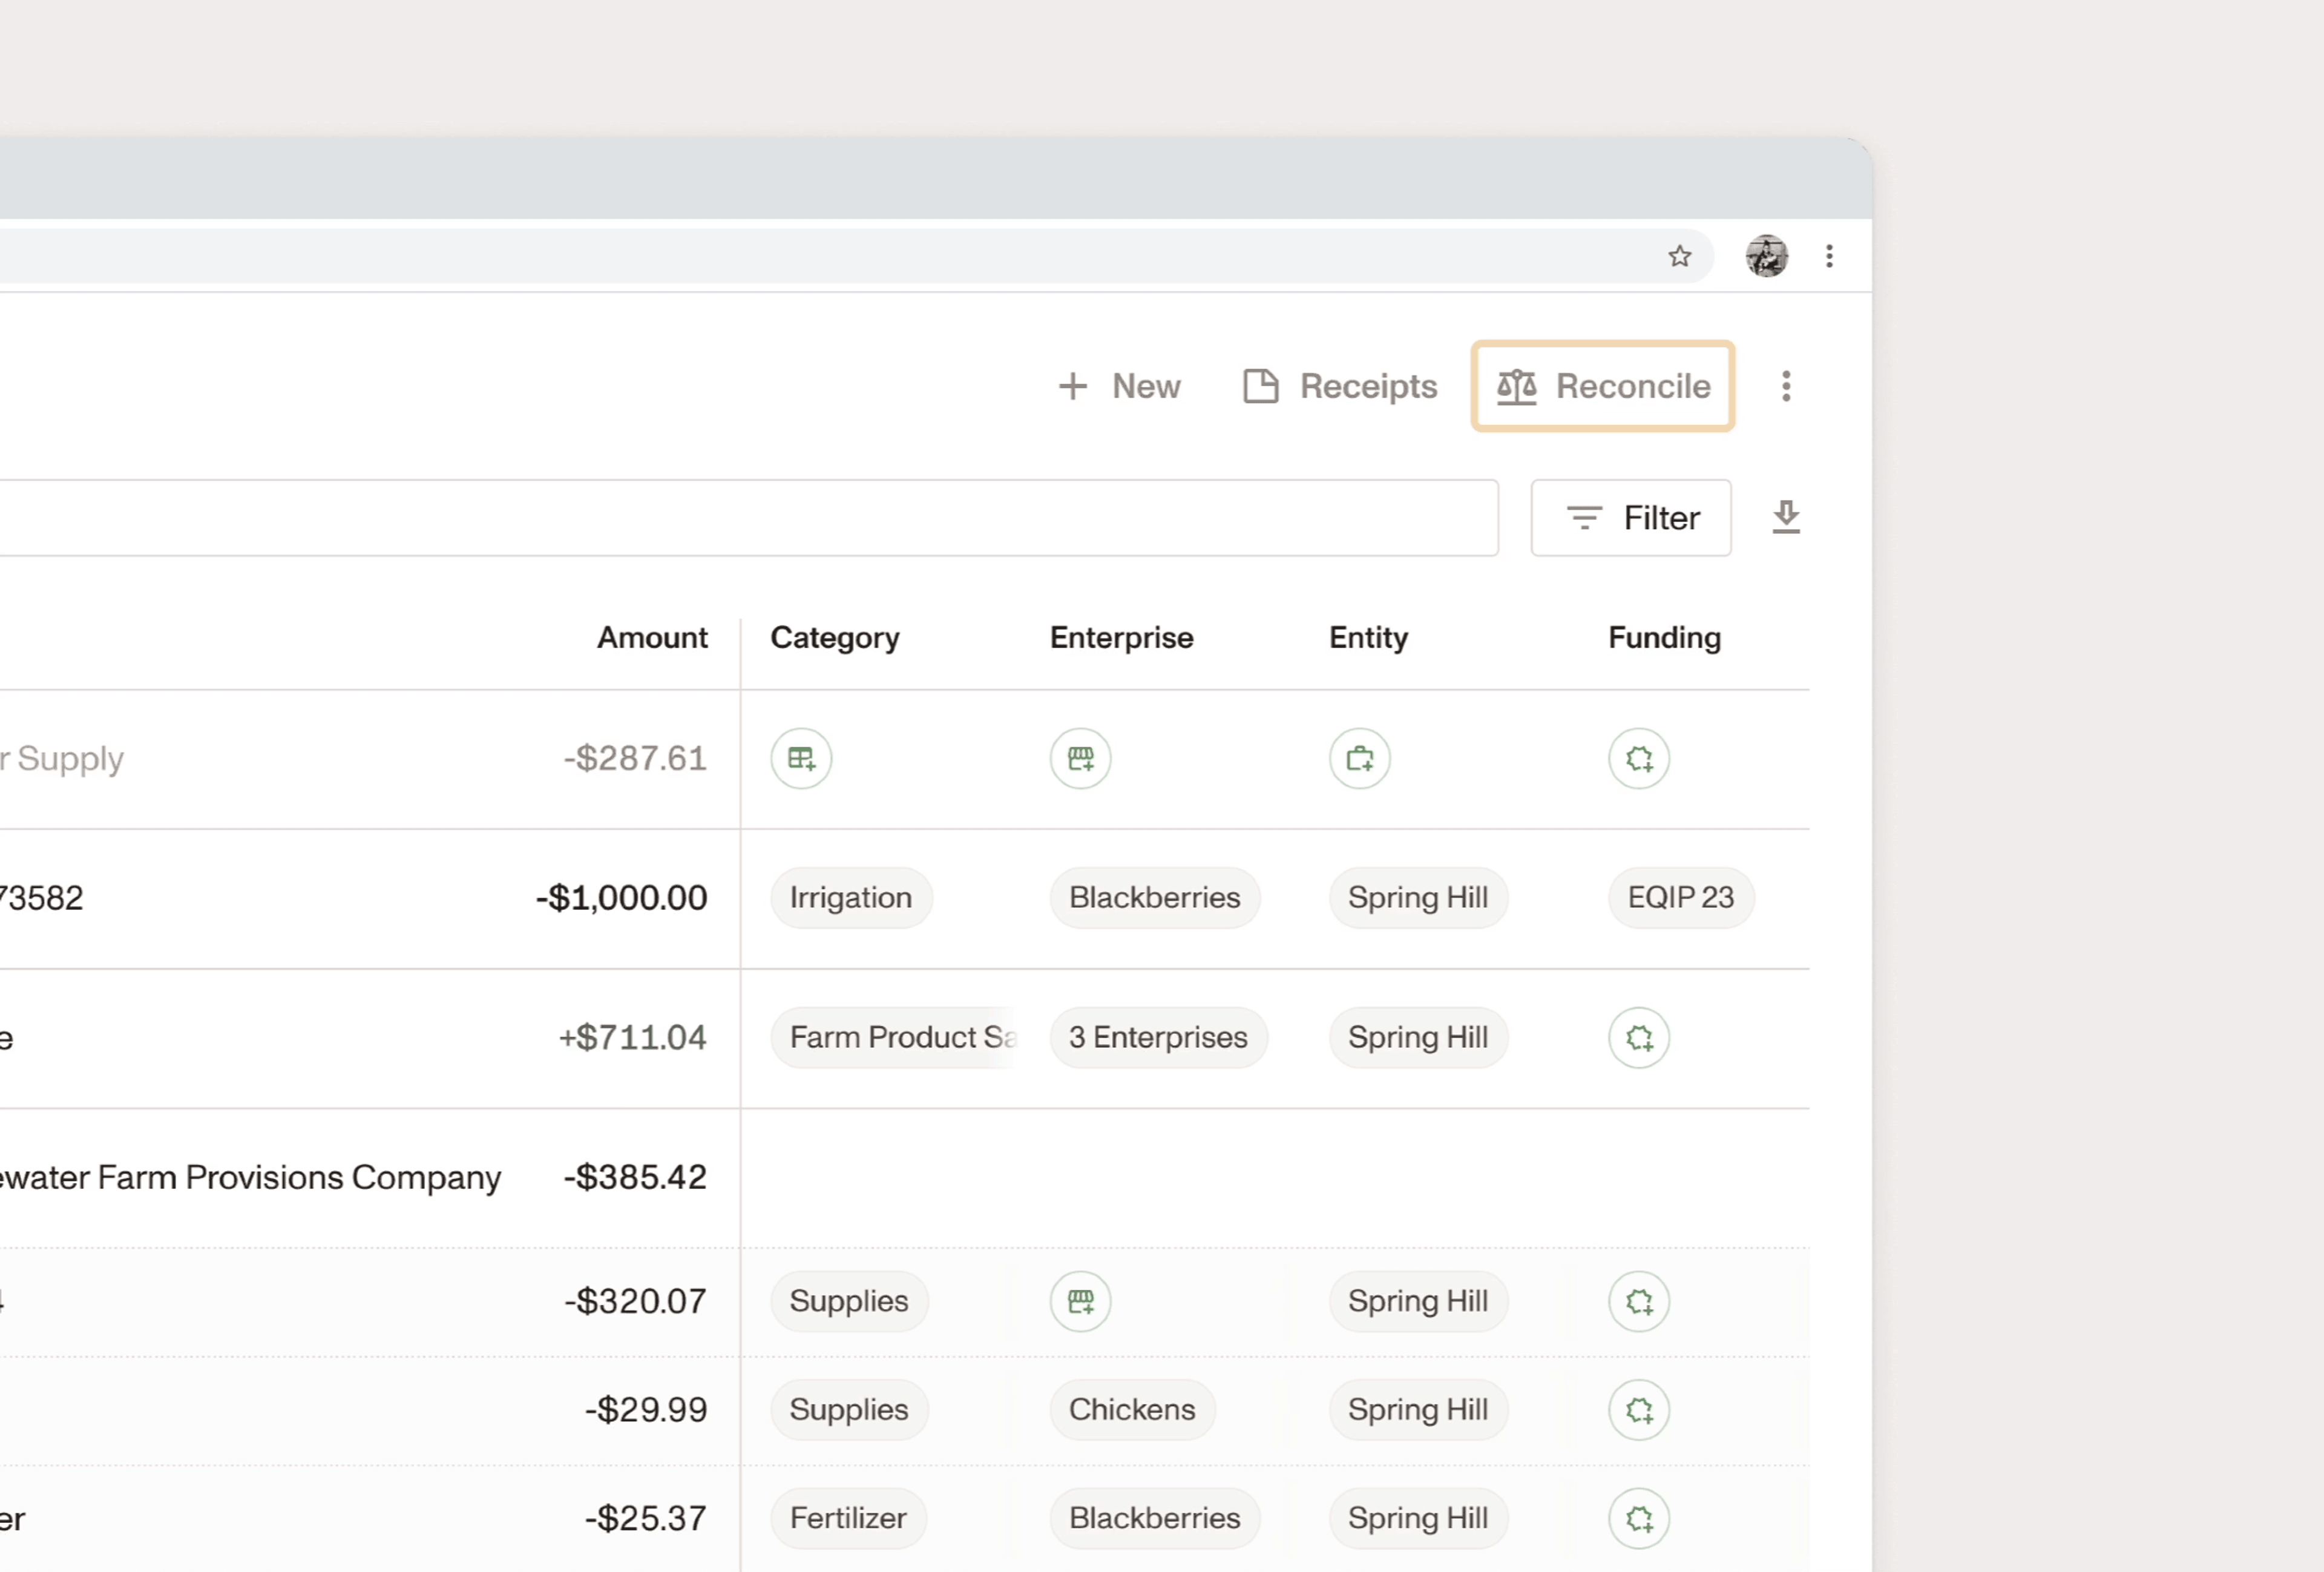Open the page actions three-dot menu
The image size is (2324, 1572).
coord(1785,386)
